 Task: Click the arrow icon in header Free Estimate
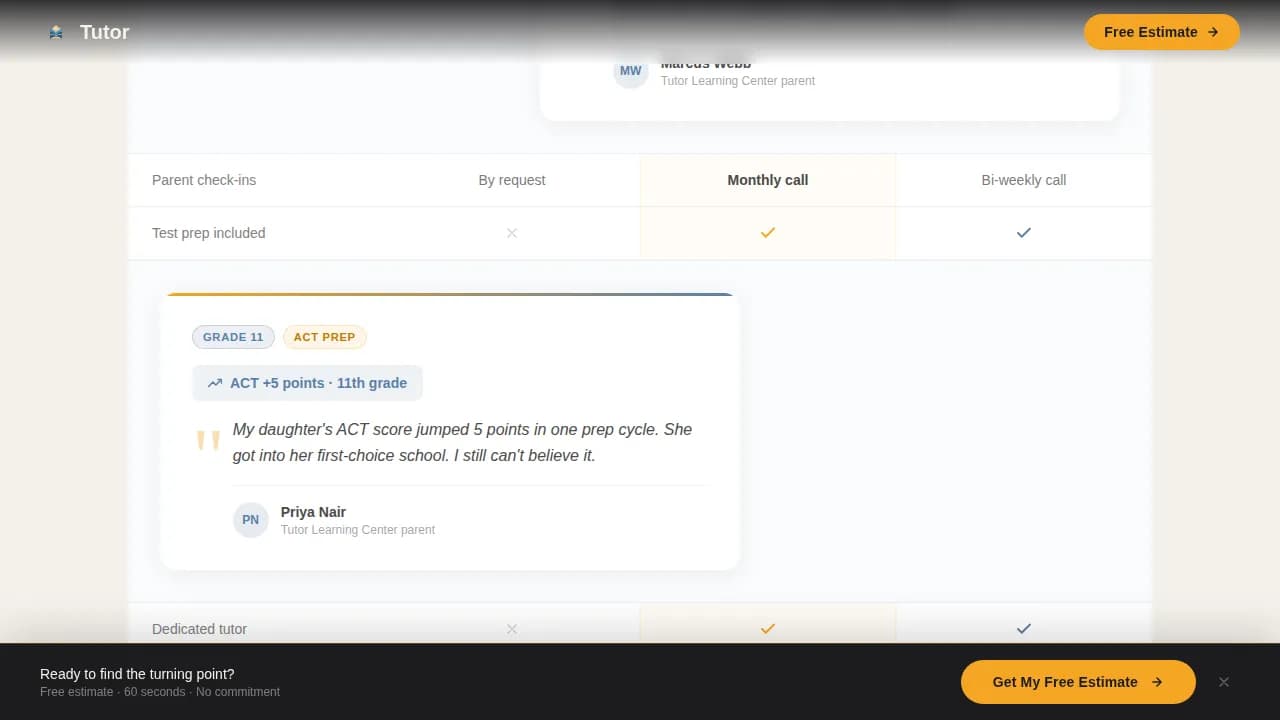[1213, 32]
